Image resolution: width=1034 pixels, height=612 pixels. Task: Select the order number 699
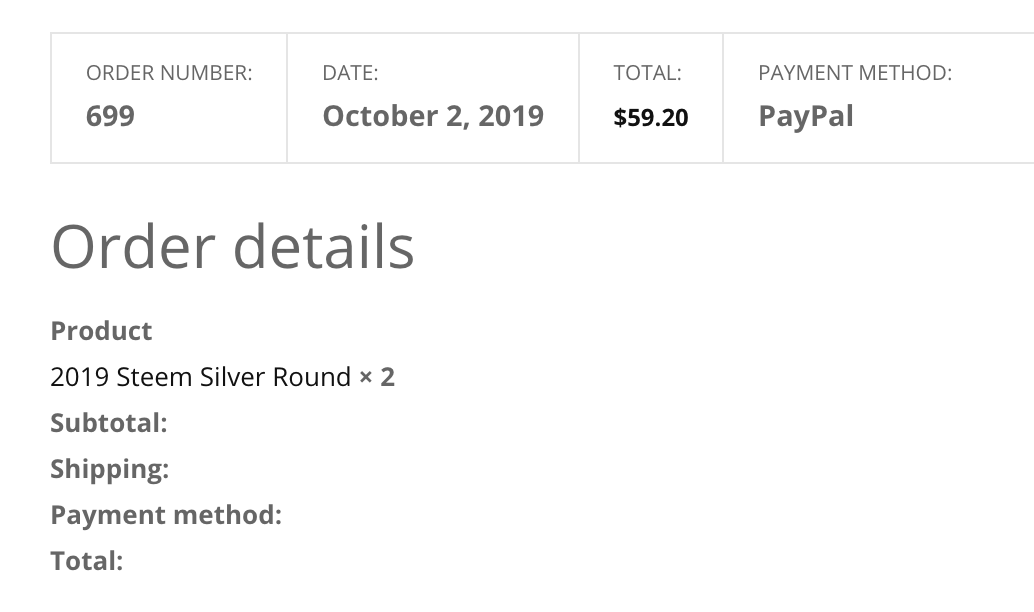coord(110,116)
